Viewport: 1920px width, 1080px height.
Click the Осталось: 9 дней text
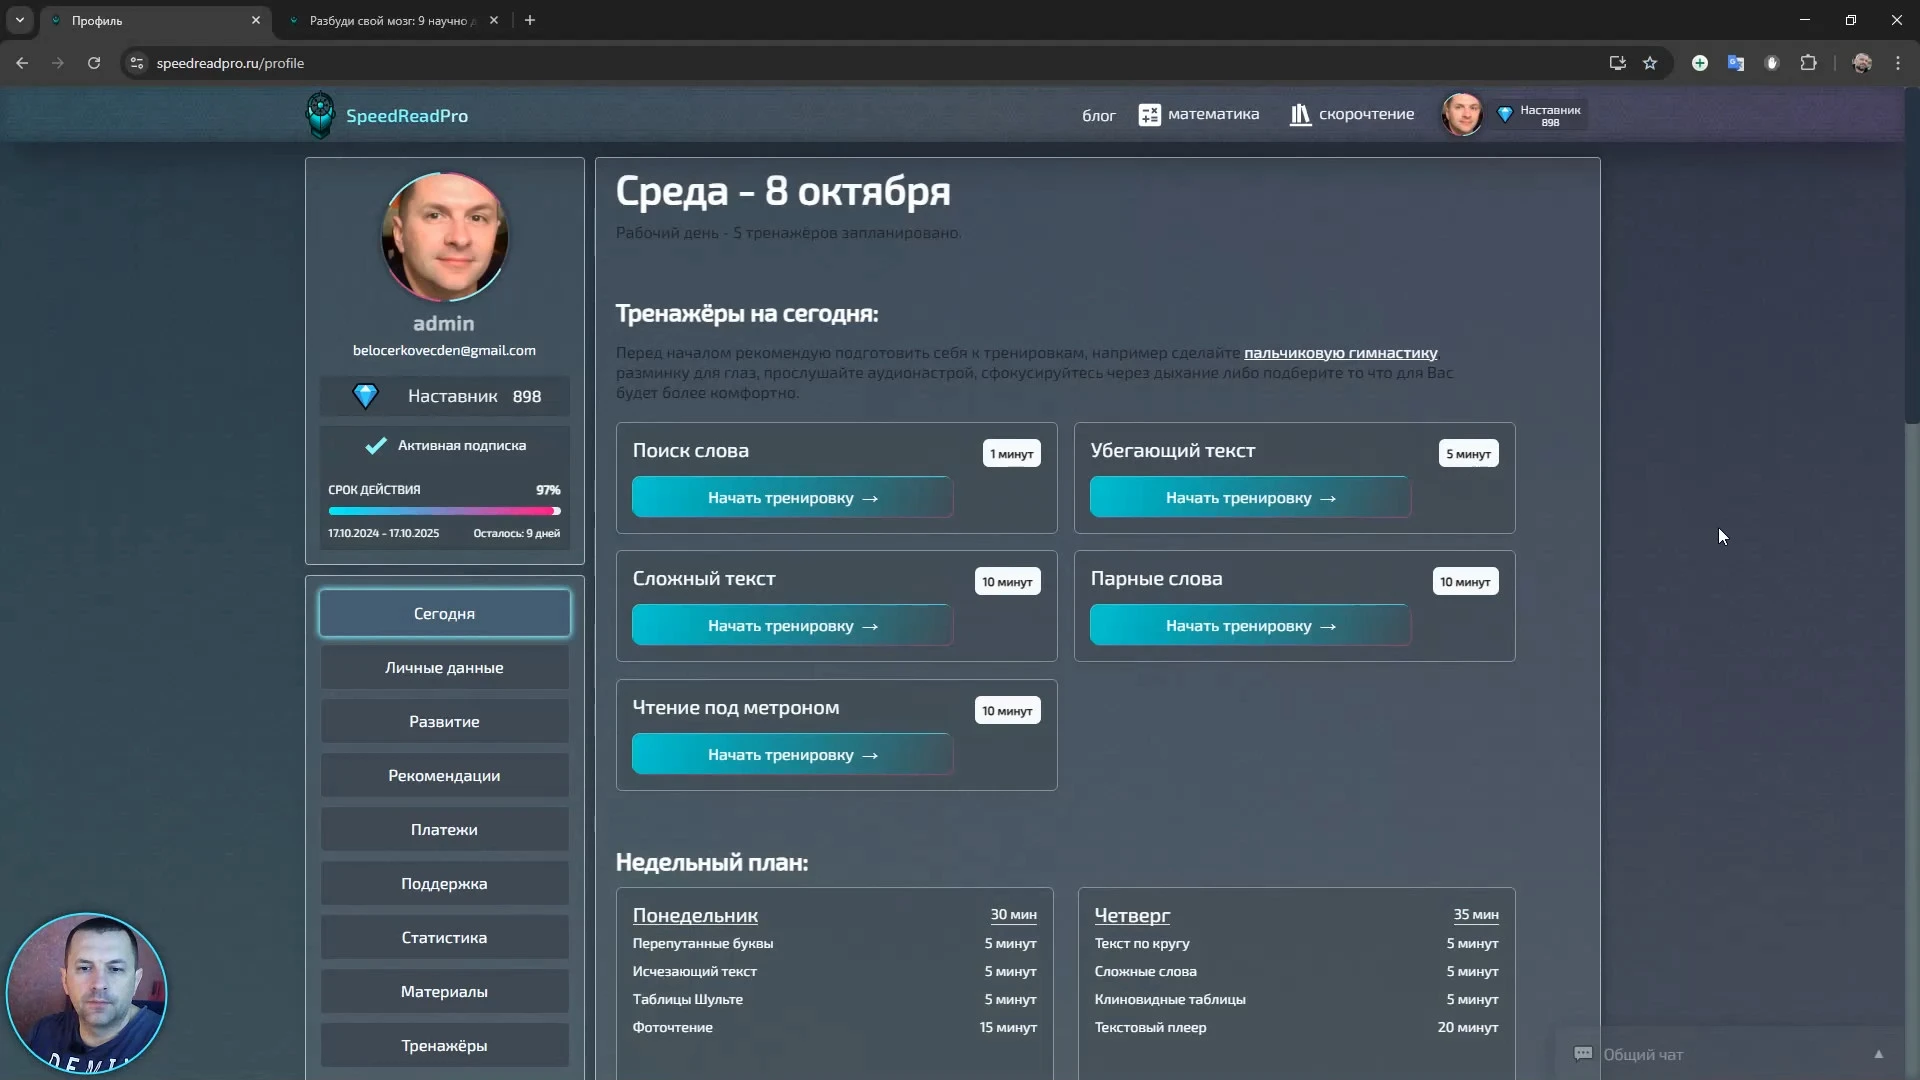(516, 533)
